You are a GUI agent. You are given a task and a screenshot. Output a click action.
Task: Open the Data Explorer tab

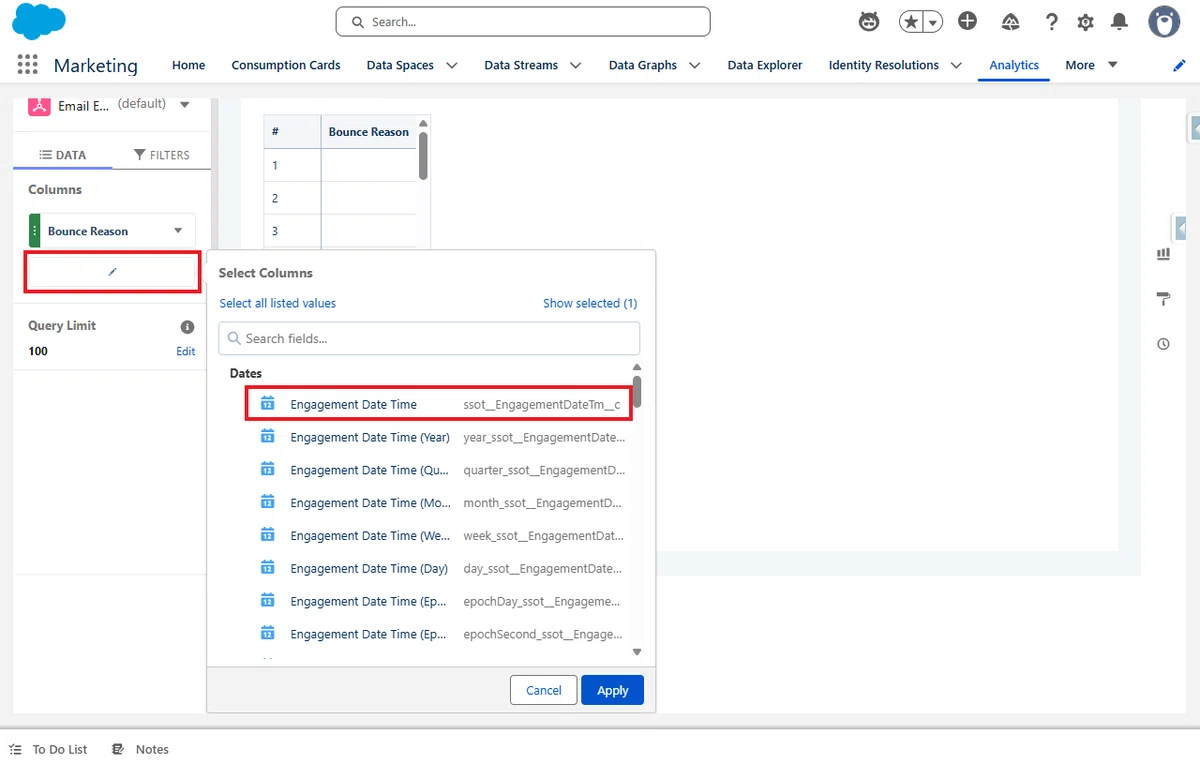765,65
